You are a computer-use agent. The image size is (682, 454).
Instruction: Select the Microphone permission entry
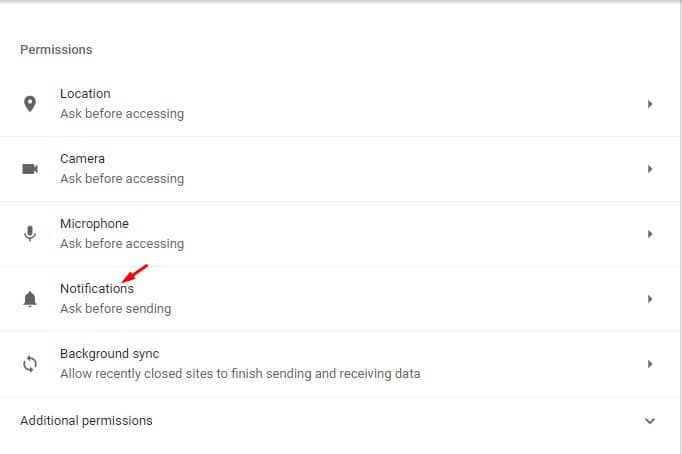coord(340,234)
